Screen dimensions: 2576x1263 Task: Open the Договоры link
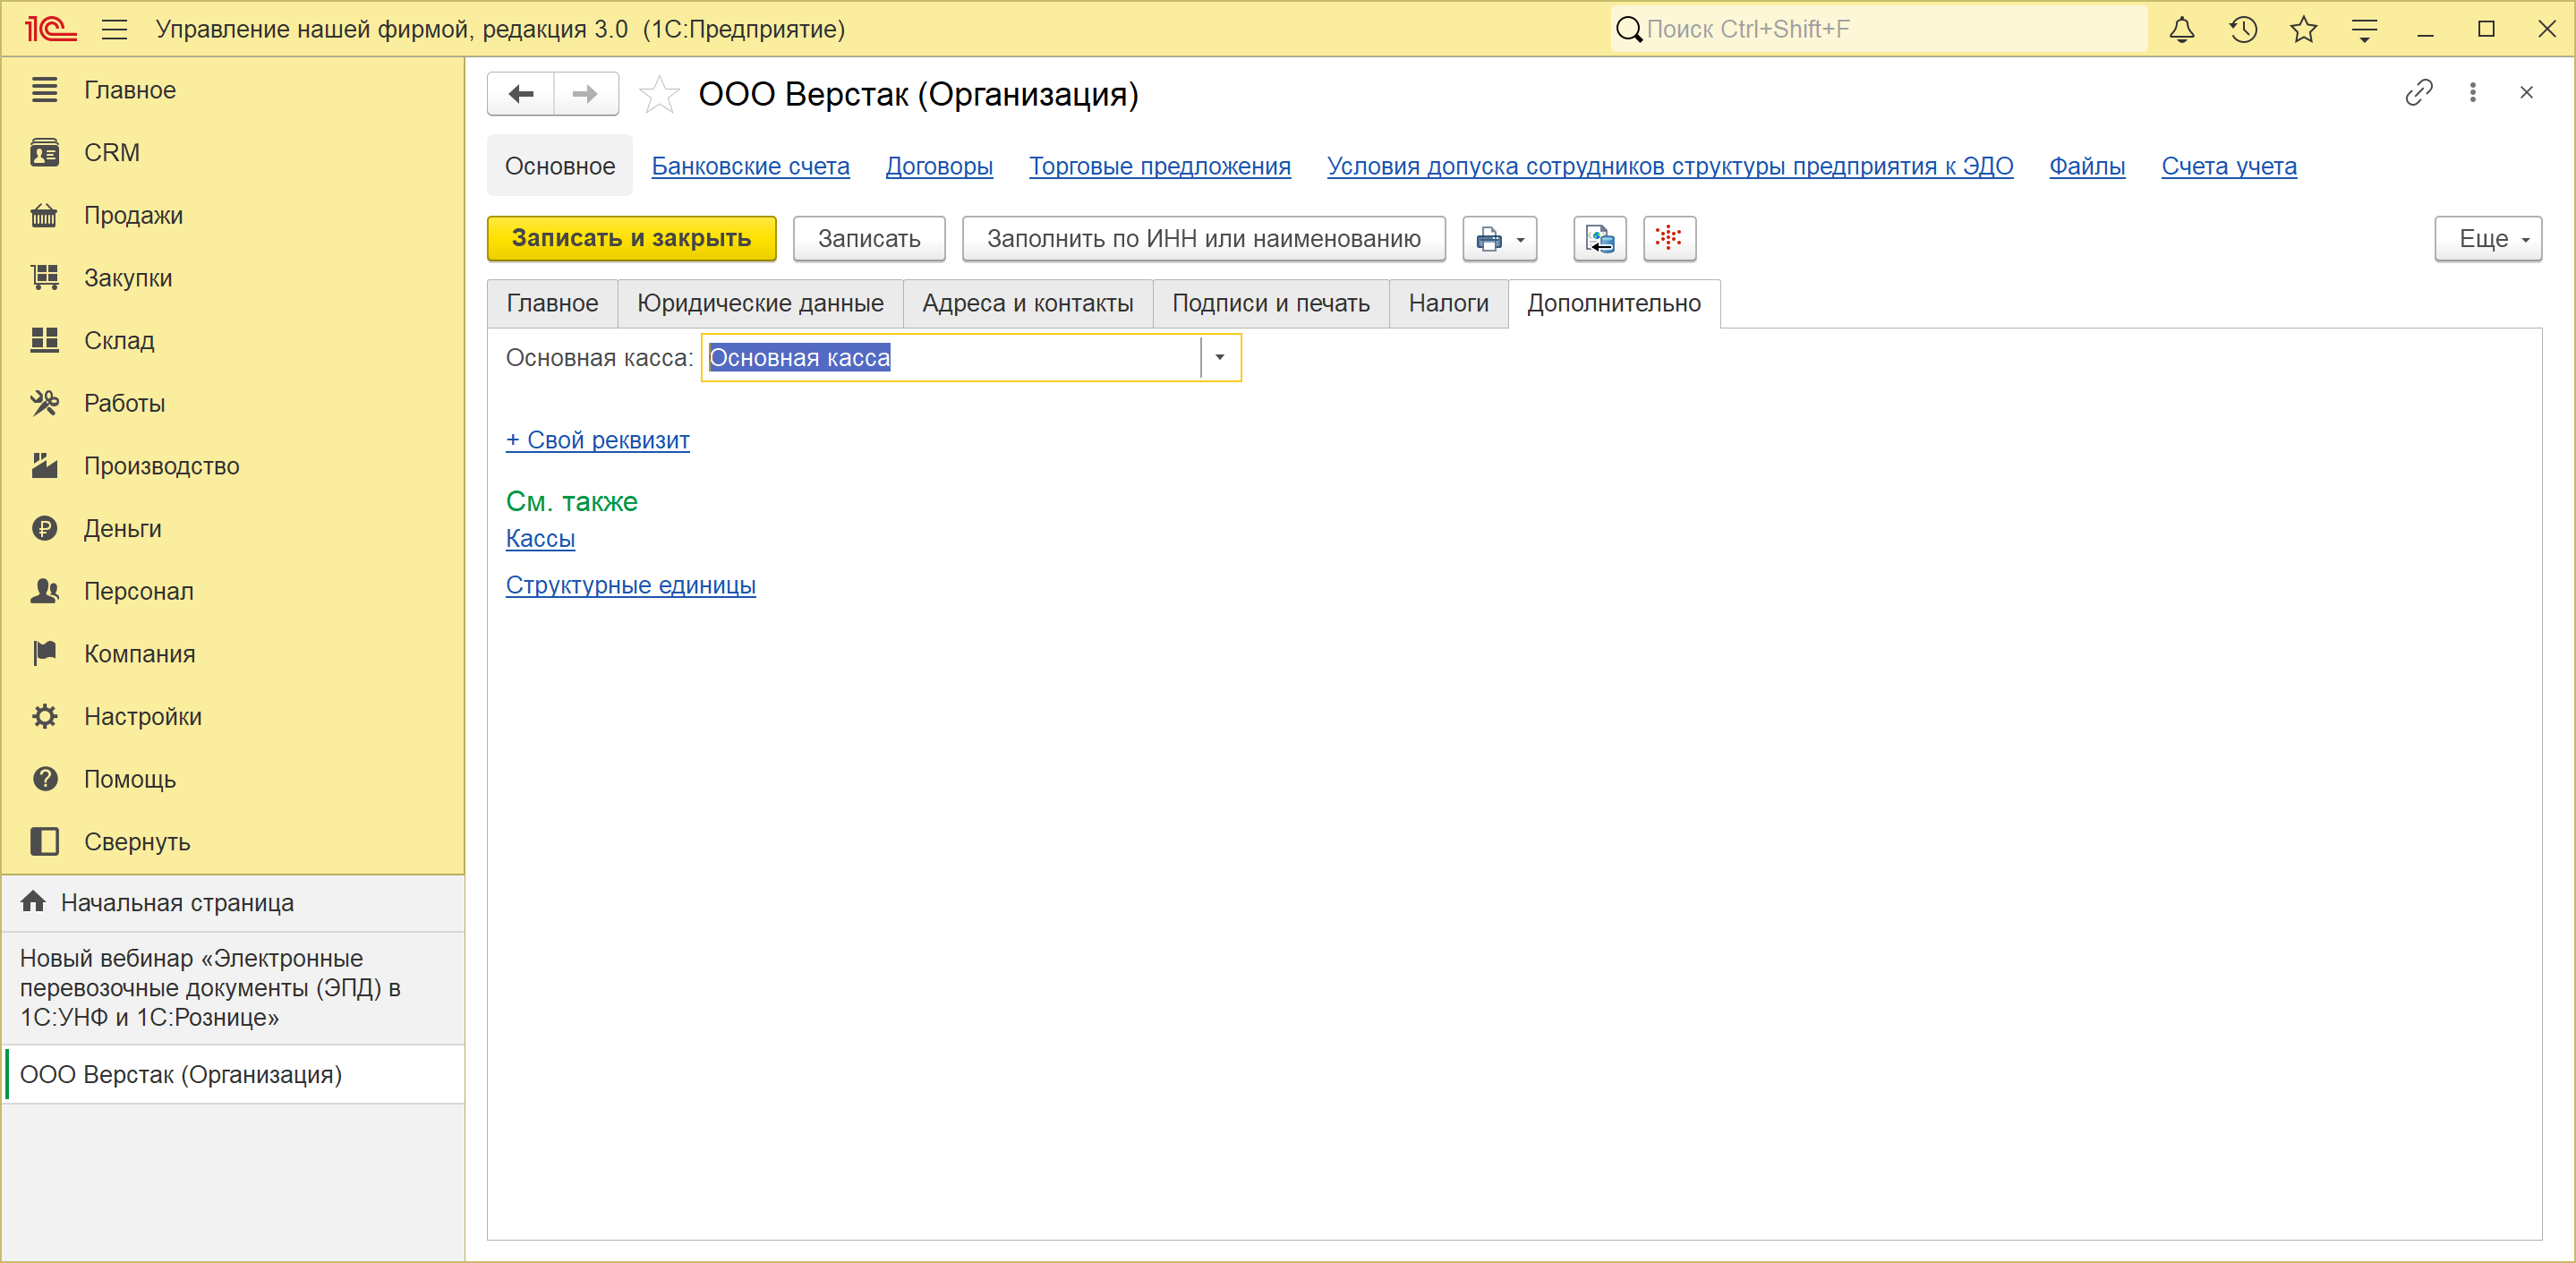point(939,167)
